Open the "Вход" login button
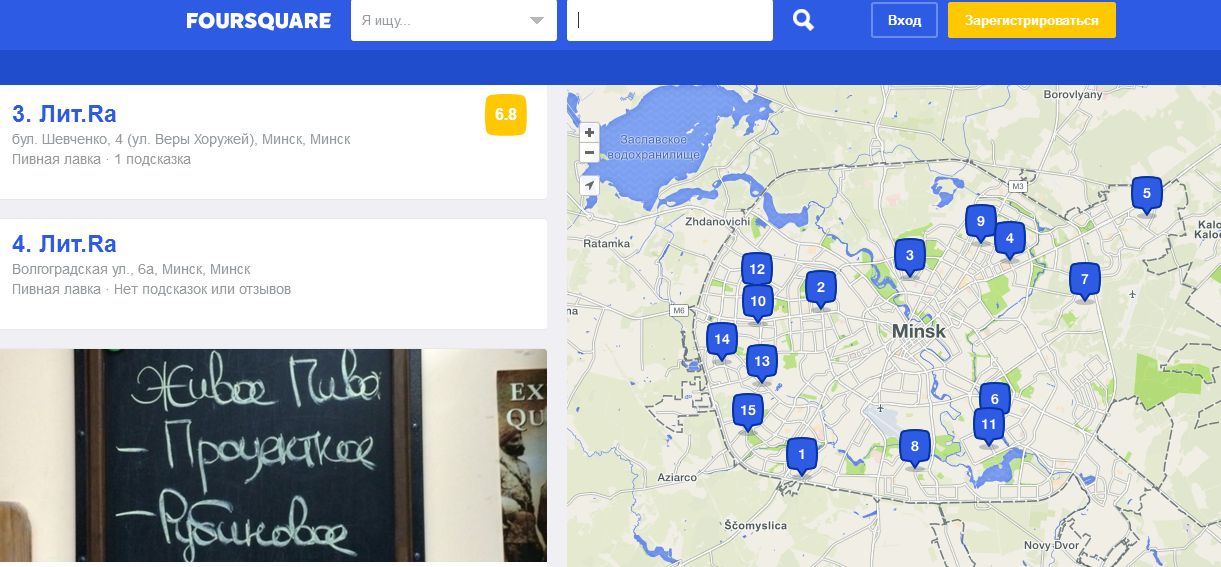The height and width of the screenshot is (567, 1221). (904, 20)
